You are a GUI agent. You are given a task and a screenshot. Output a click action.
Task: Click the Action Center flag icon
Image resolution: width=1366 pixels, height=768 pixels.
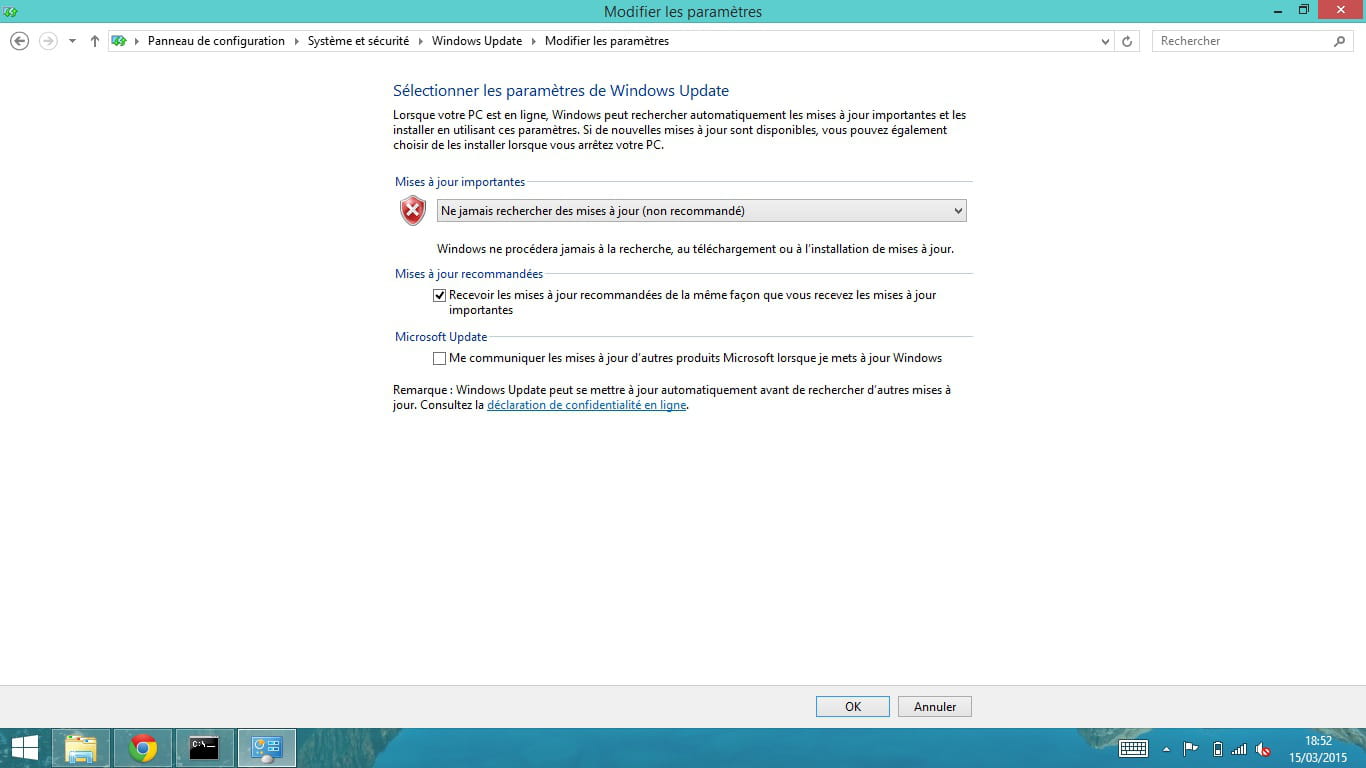tap(1190, 749)
